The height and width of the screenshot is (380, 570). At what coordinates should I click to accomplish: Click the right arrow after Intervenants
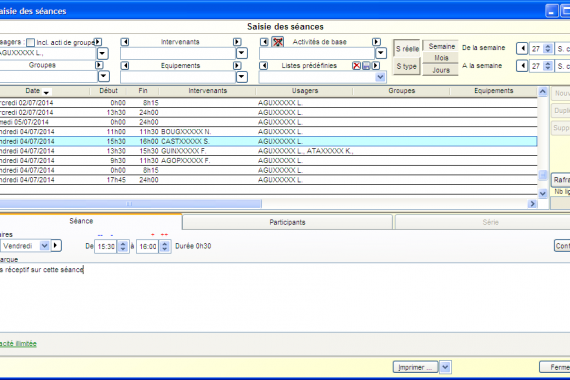[x=237, y=42]
